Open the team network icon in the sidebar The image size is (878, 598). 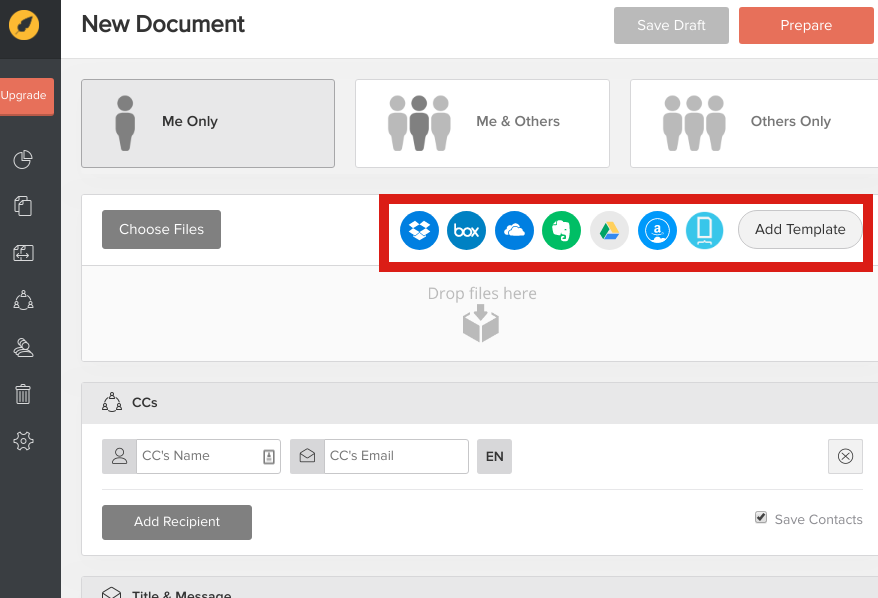click(x=23, y=300)
